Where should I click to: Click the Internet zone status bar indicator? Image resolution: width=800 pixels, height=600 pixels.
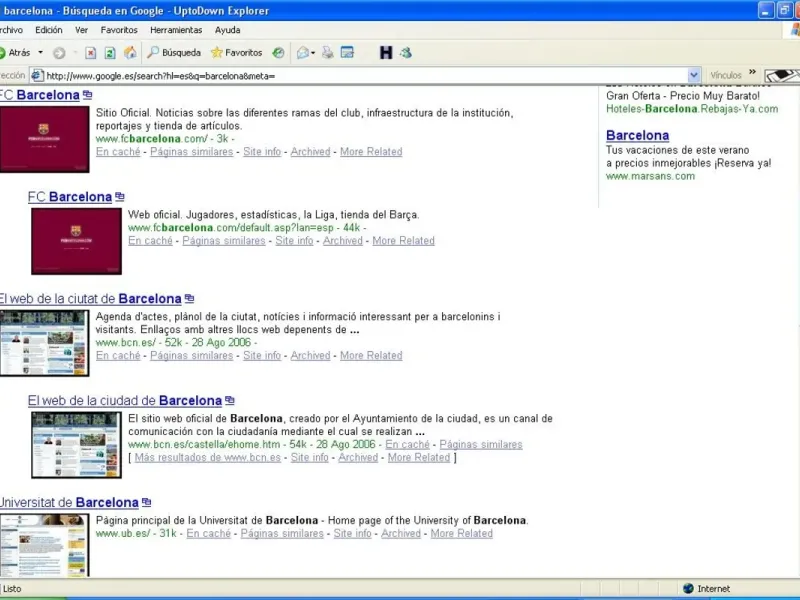707,589
